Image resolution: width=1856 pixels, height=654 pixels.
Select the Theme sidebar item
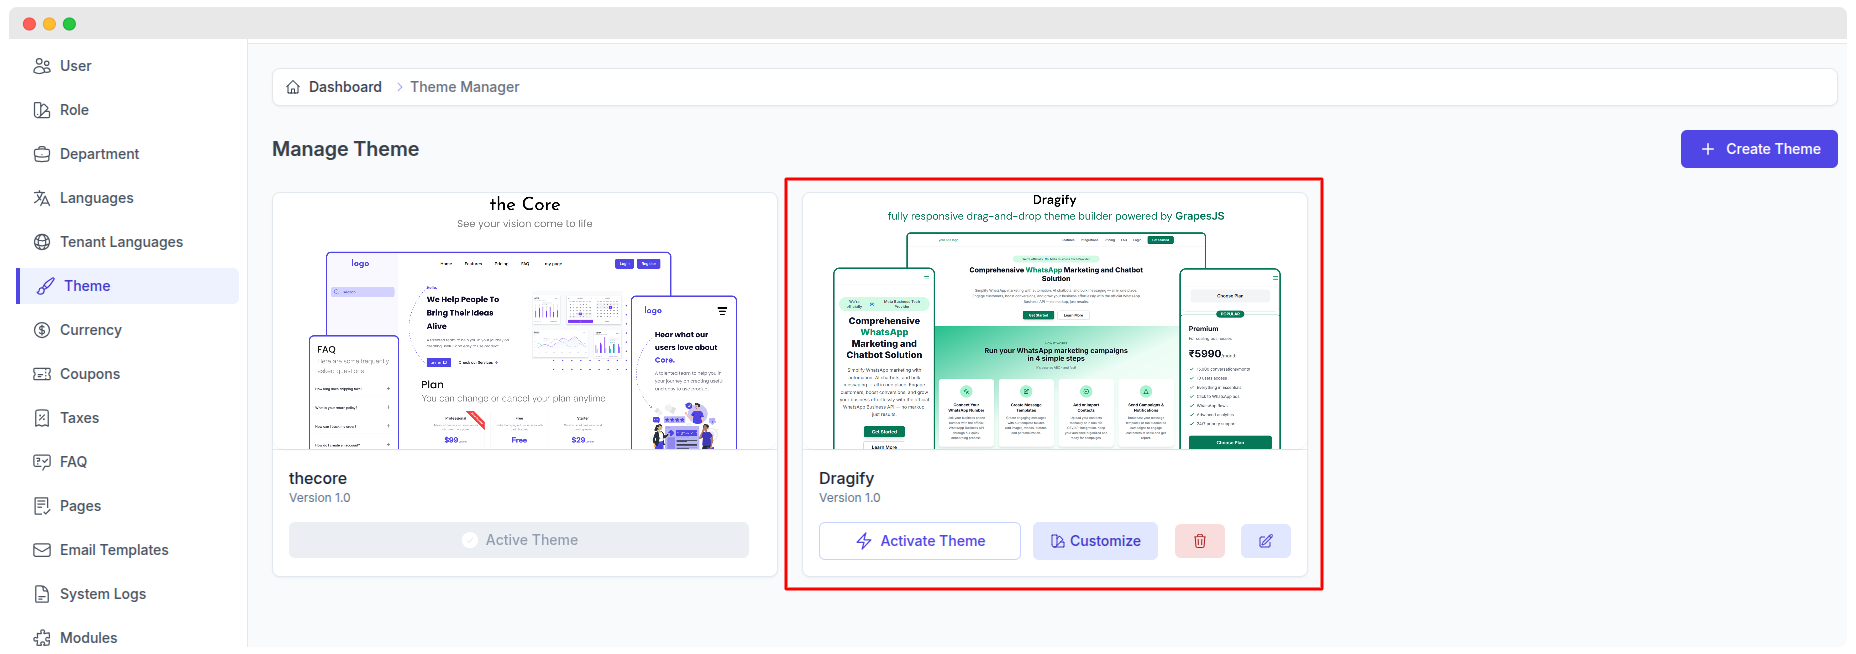coord(87,286)
